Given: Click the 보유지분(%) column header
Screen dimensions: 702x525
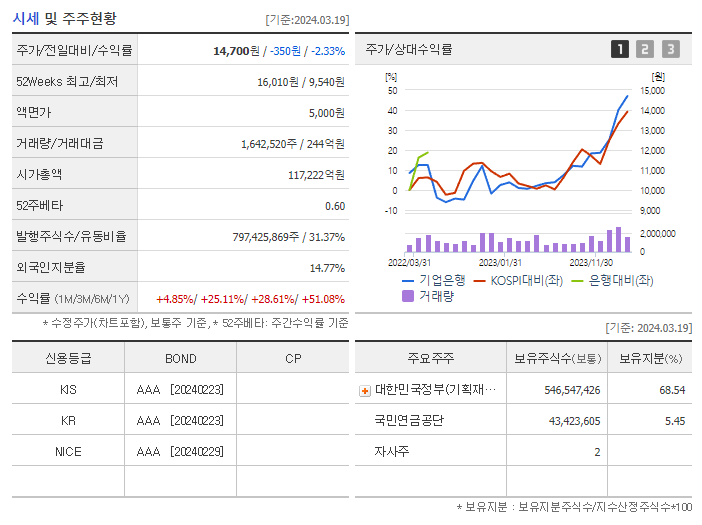Looking at the screenshot, I should coord(651,359).
